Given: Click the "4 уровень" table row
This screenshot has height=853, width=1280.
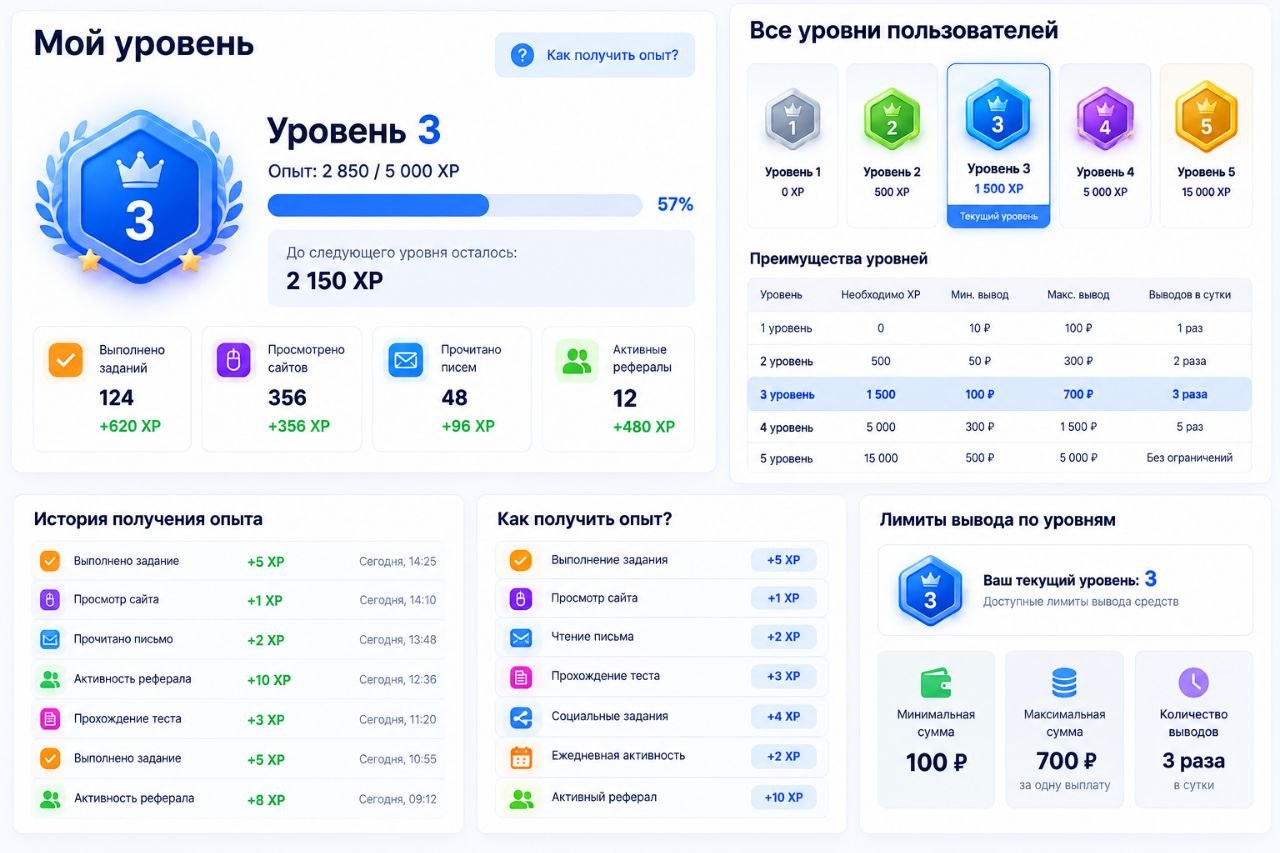Looking at the screenshot, I should point(1000,427).
